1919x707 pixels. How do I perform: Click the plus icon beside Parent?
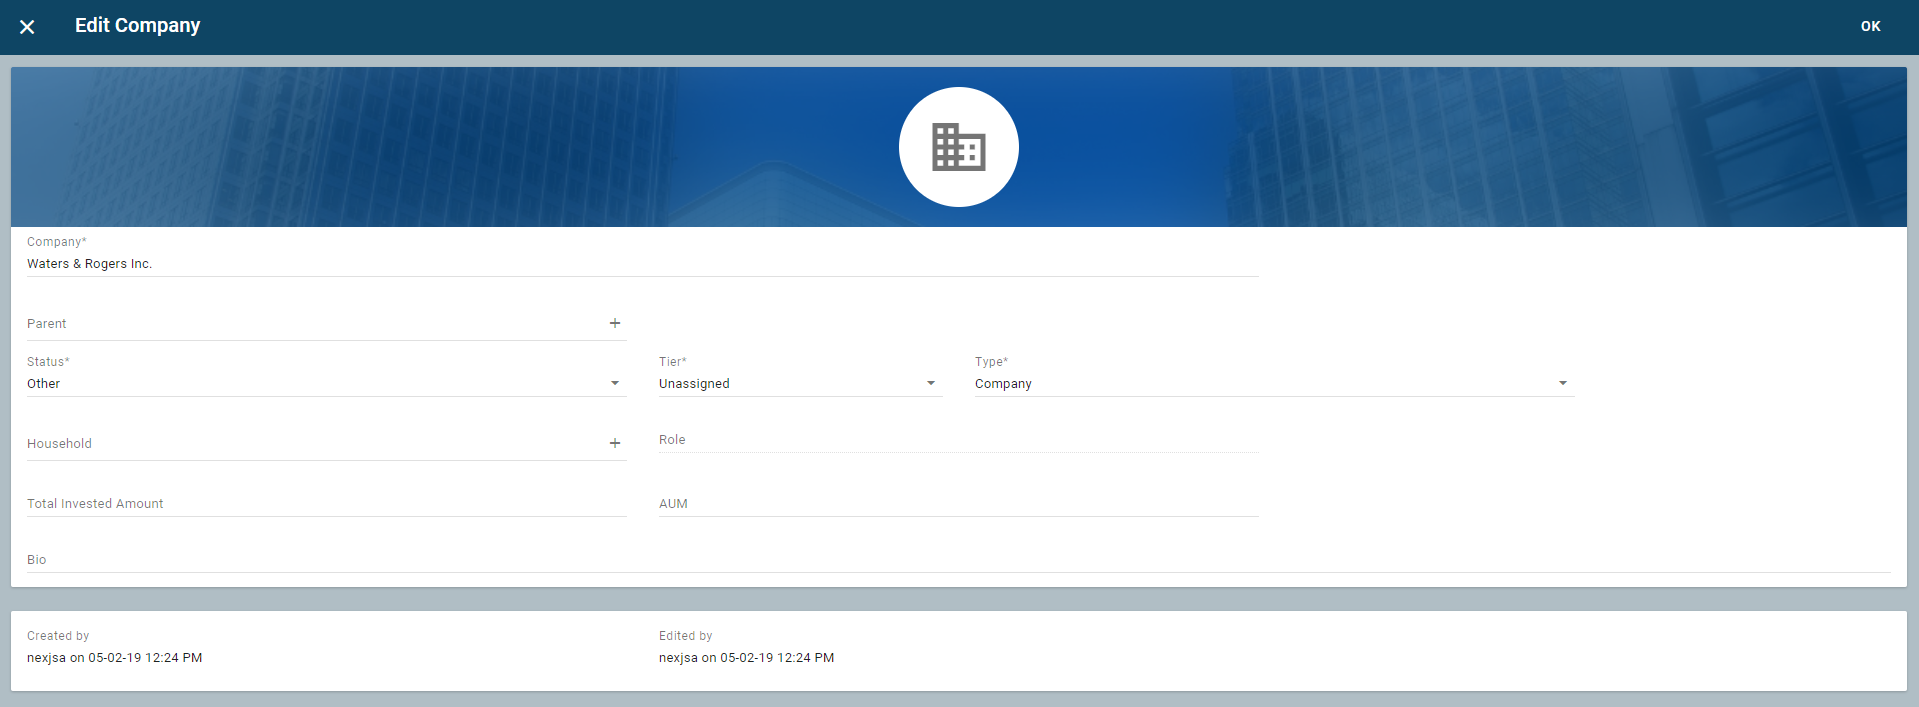pos(615,323)
